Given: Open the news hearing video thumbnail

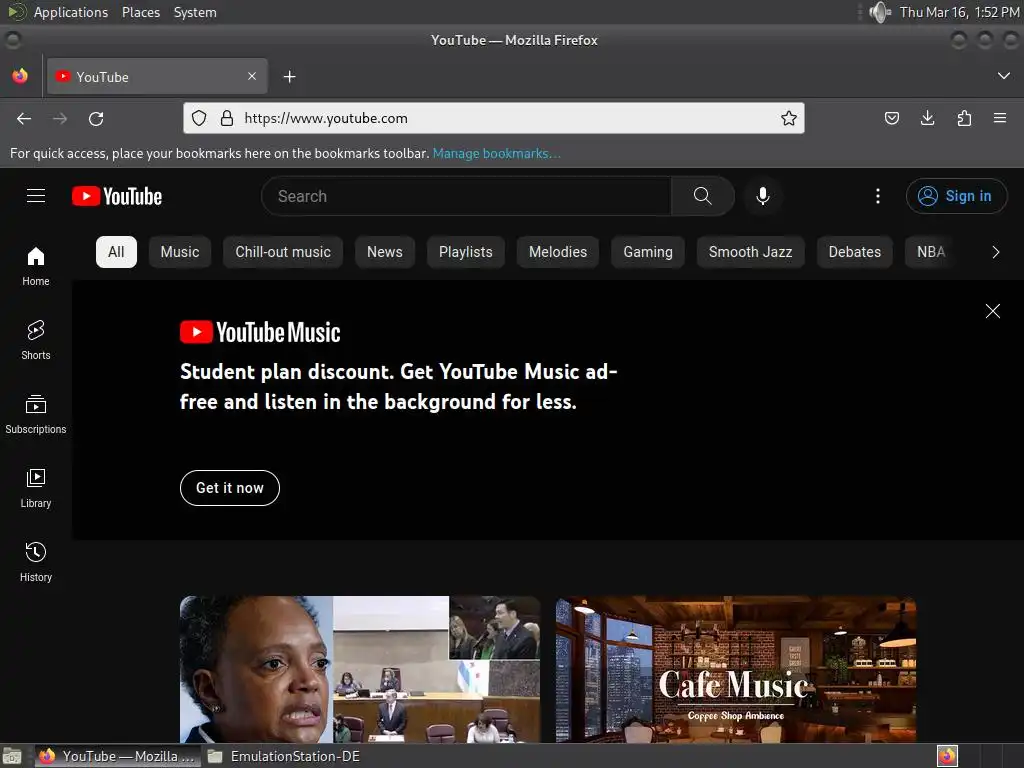Looking at the screenshot, I should coord(360,669).
